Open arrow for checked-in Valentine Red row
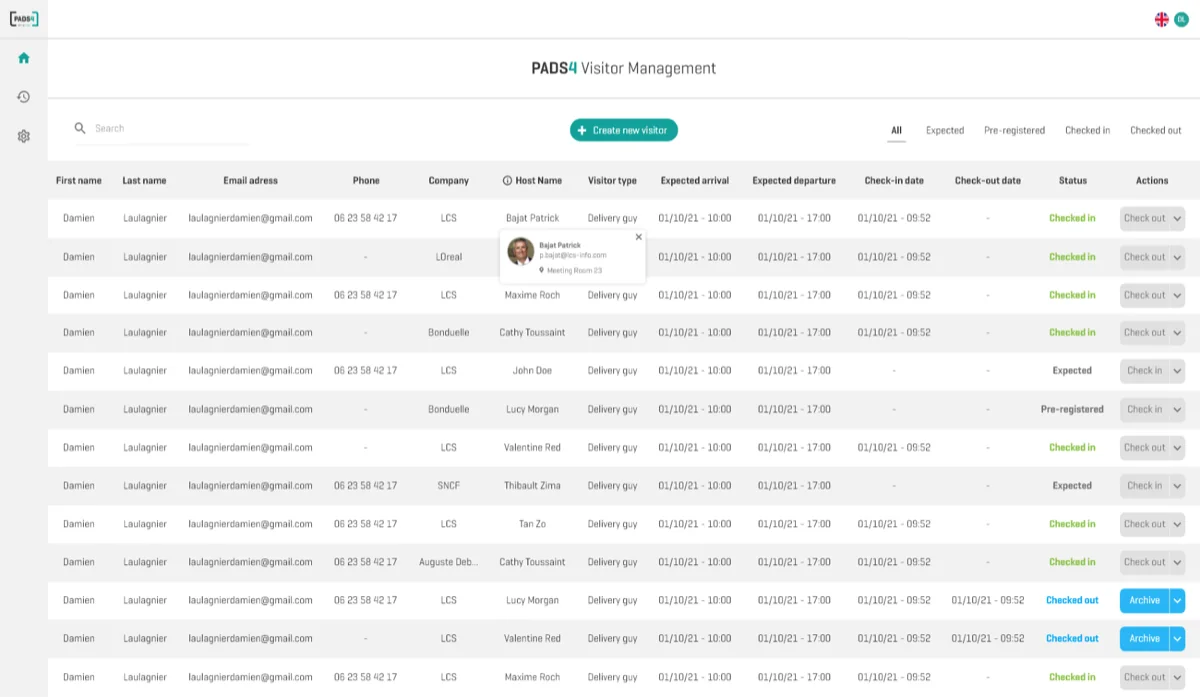 [1177, 448]
